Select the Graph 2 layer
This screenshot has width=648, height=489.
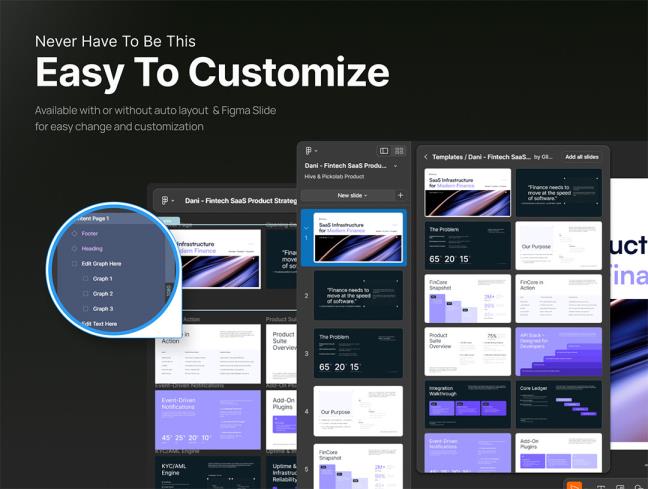102,294
